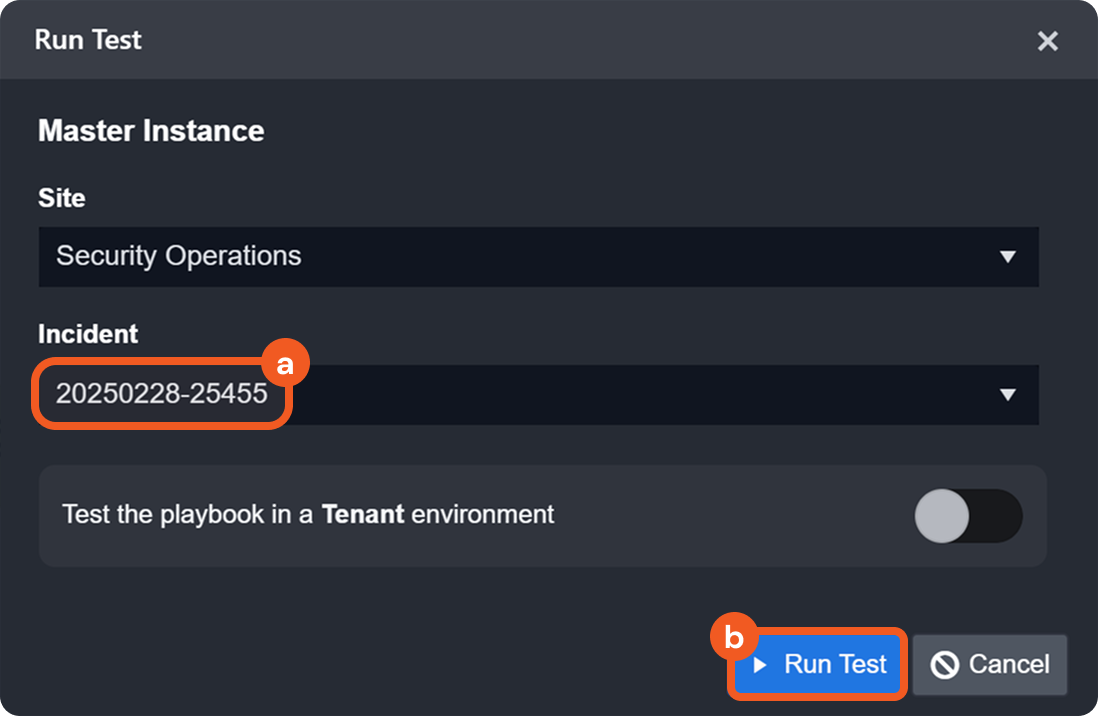Click the Site dropdown arrow
The width and height of the screenshot is (1098, 716).
point(1007,257)
